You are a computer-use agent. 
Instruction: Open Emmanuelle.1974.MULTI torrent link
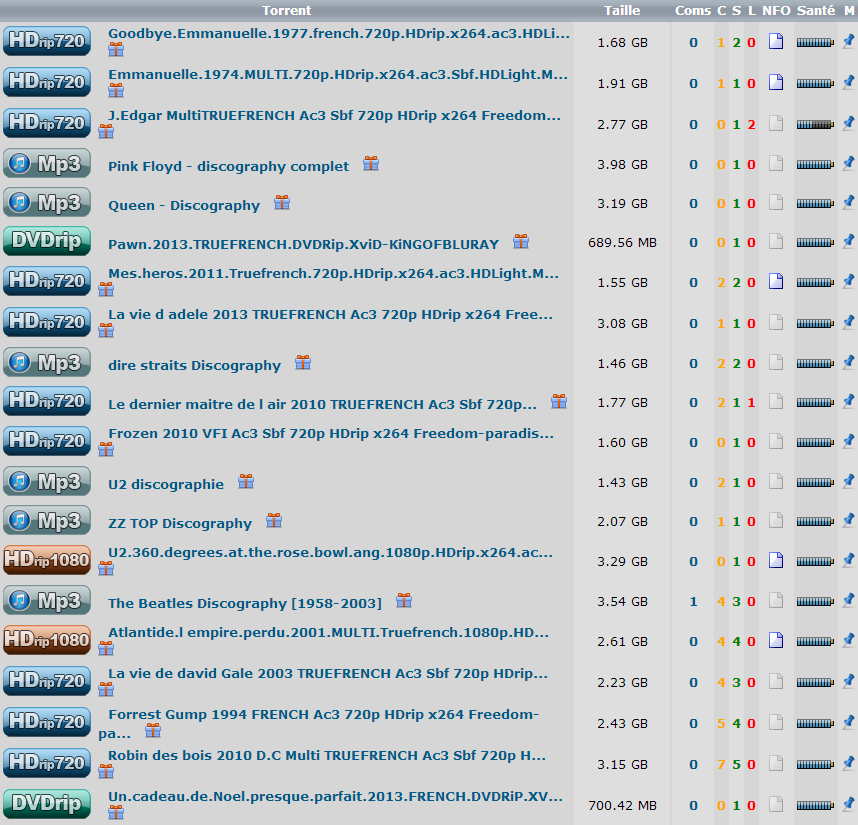338,74
